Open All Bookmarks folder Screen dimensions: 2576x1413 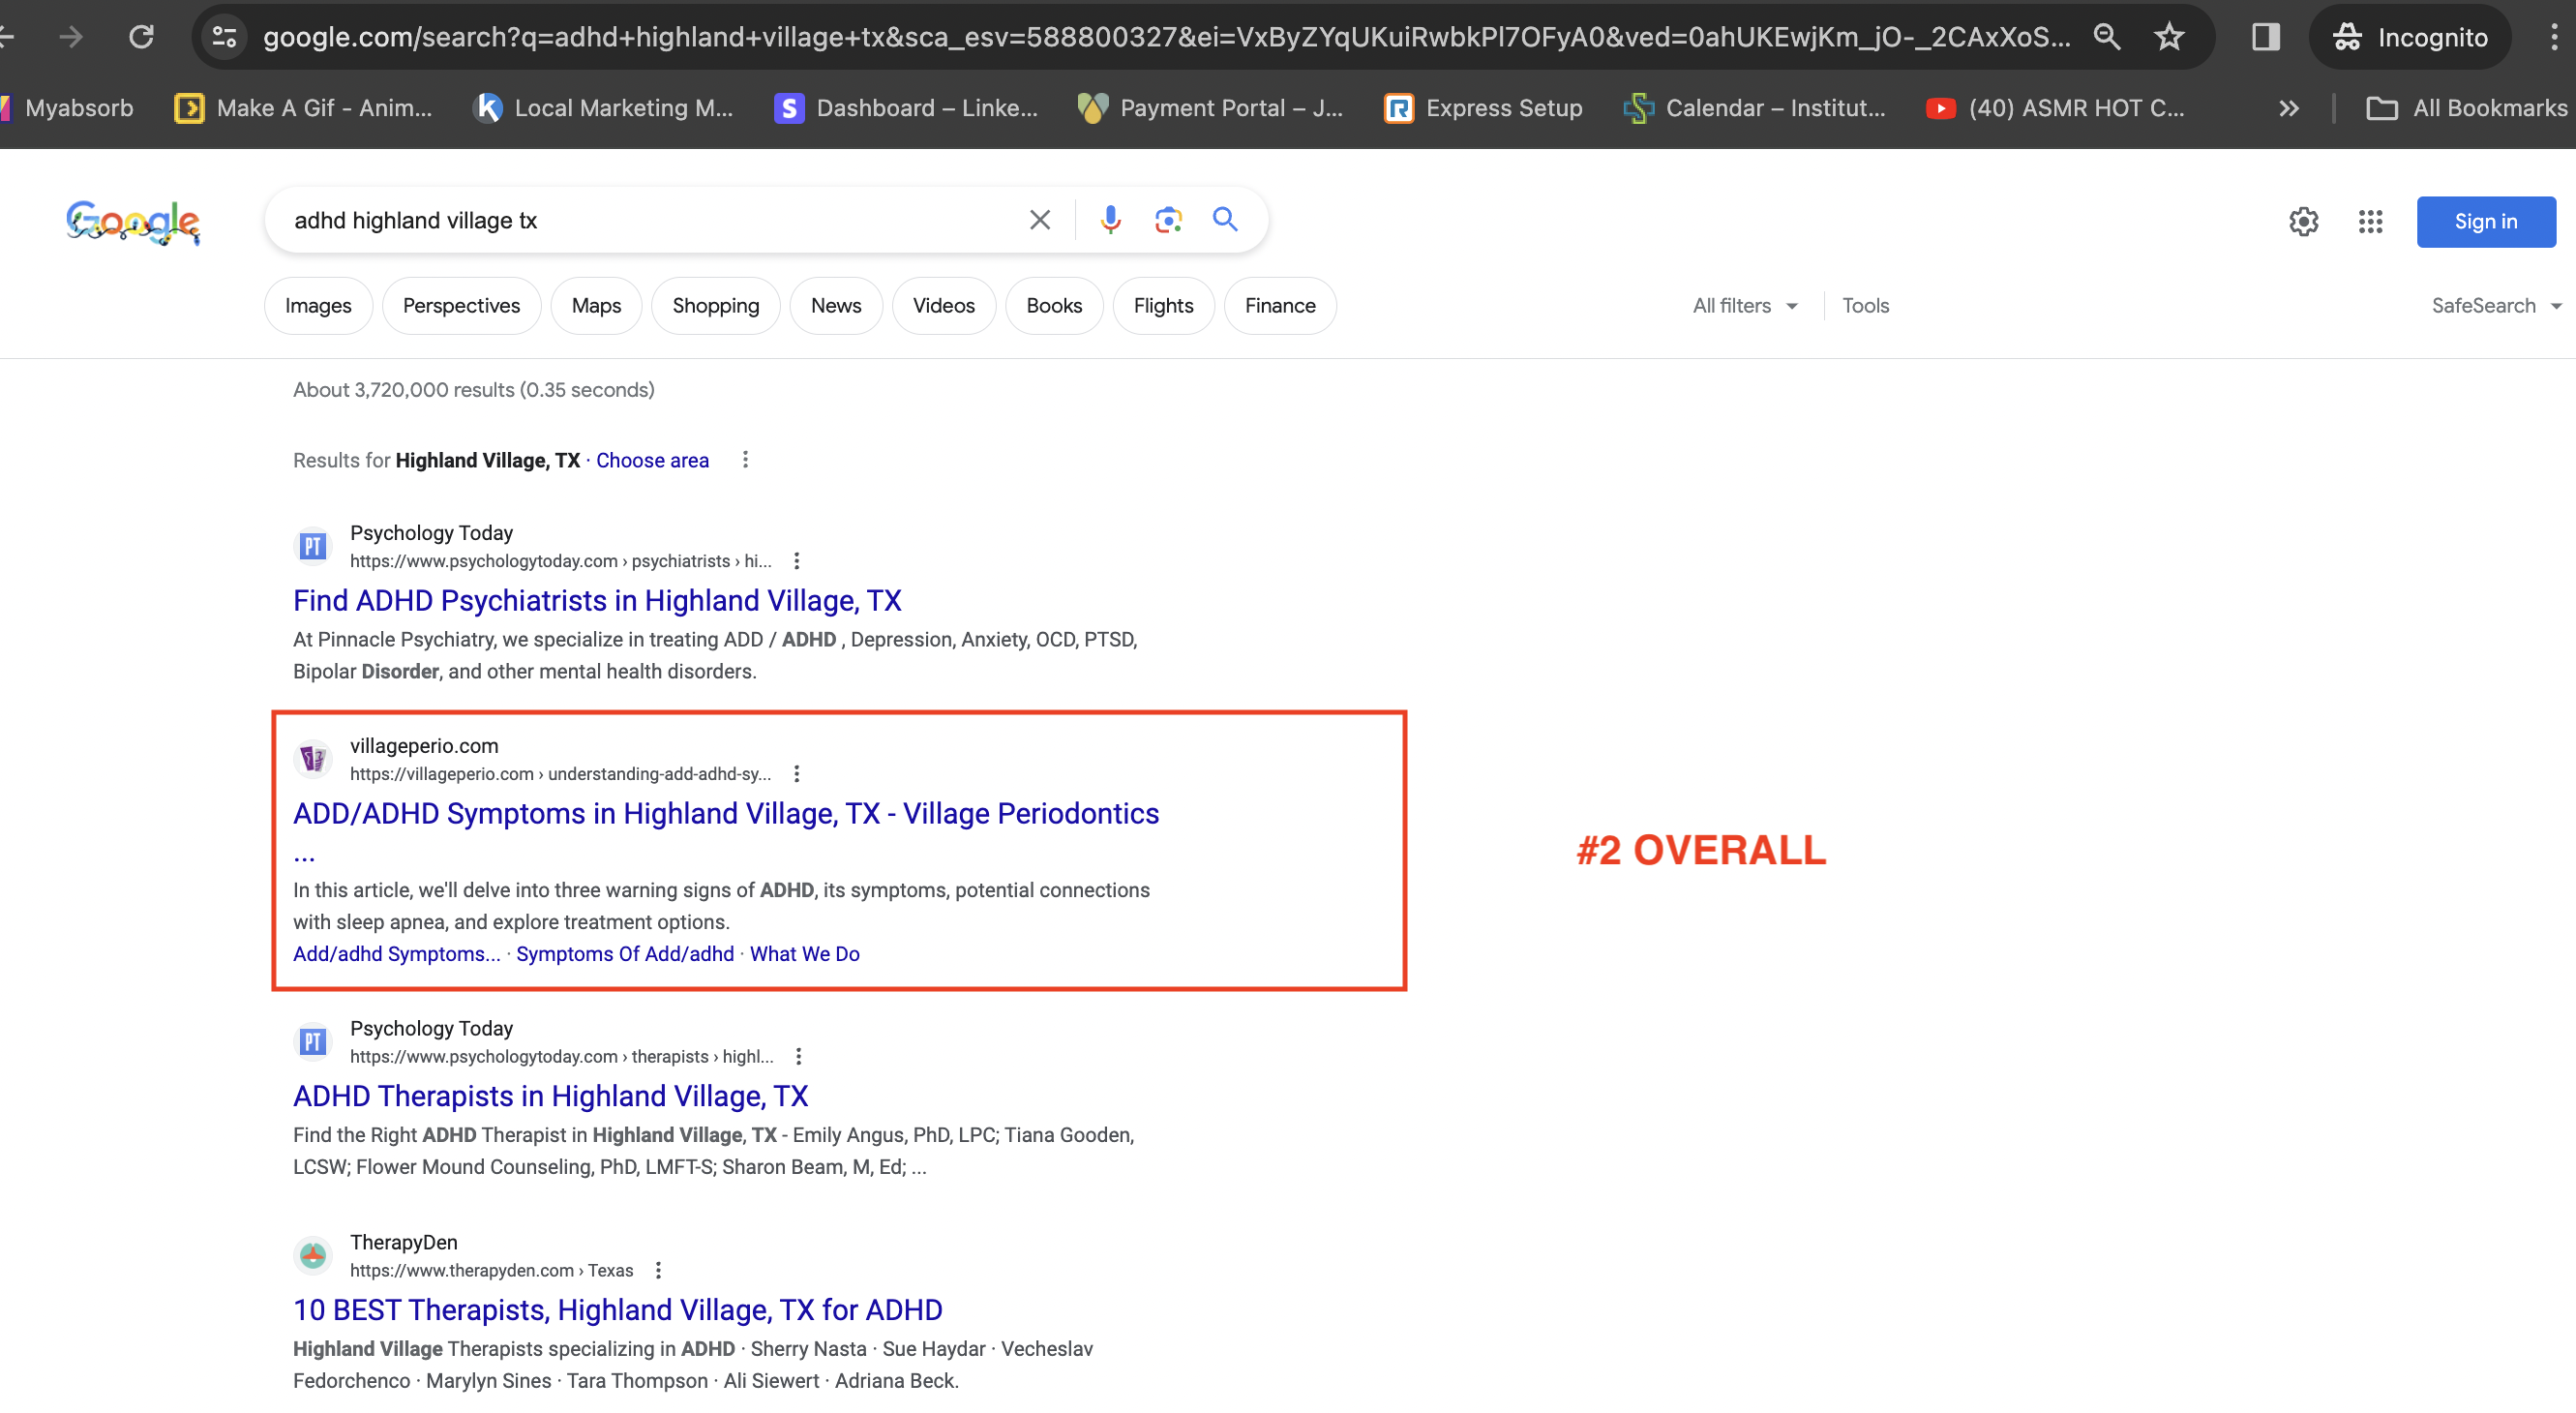click(2466, 108)
